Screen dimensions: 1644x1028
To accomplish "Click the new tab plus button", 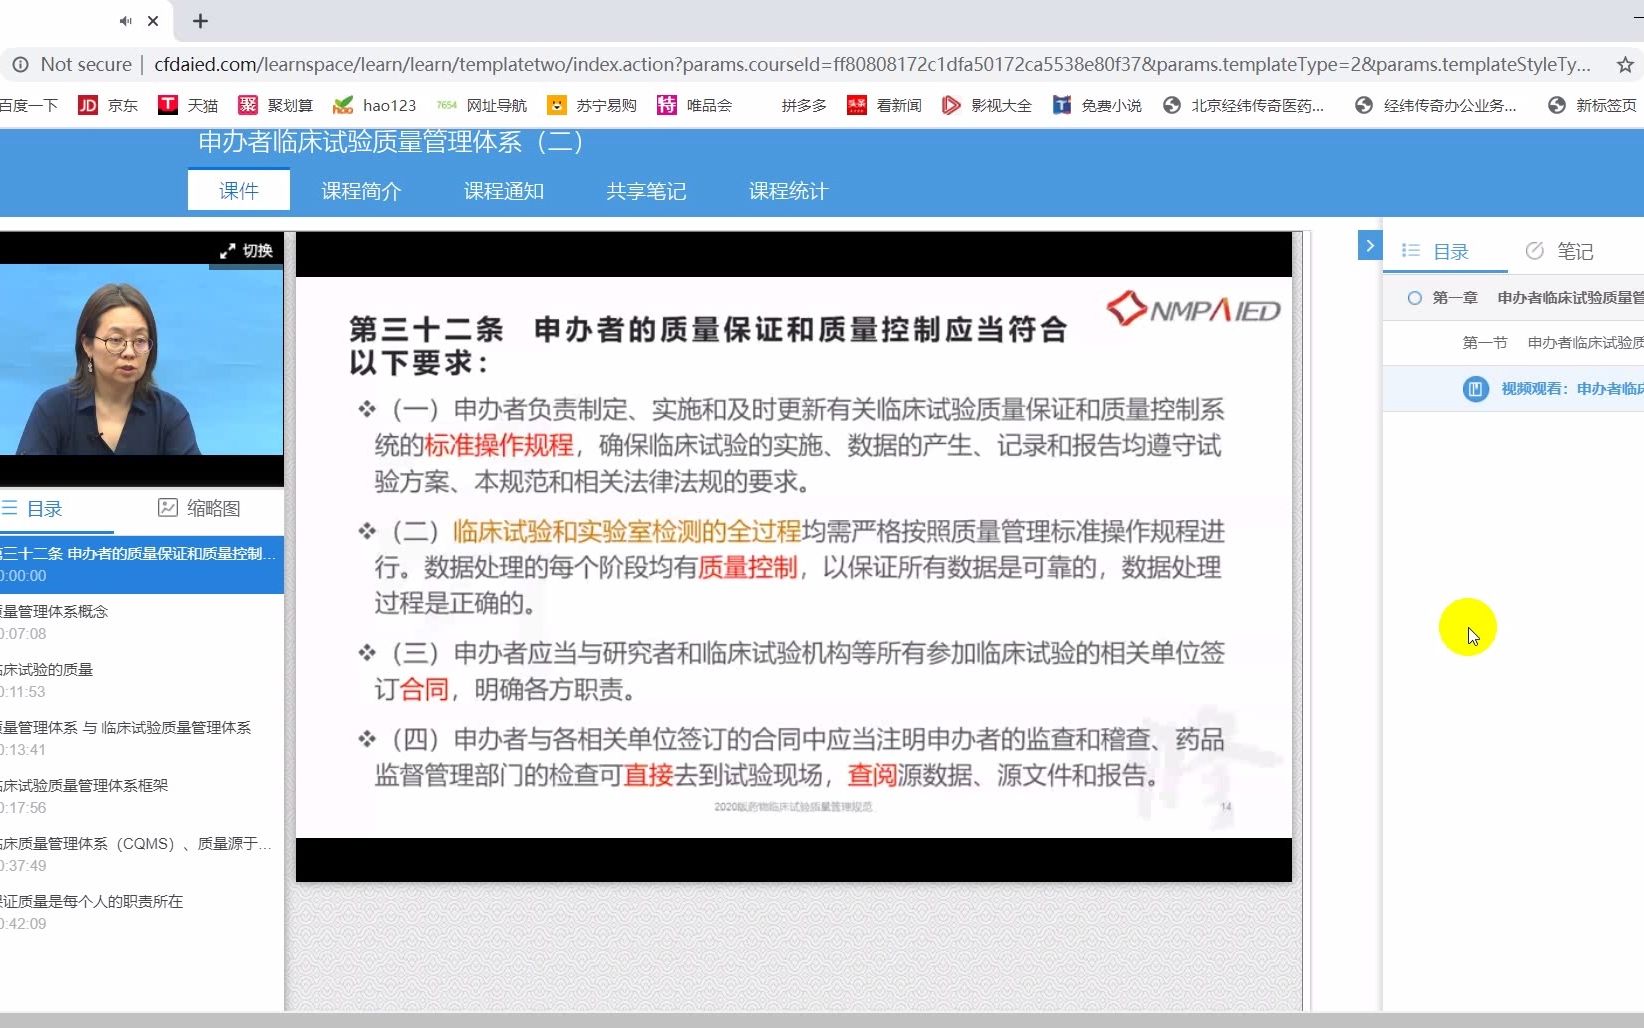I will coord(200,20).
